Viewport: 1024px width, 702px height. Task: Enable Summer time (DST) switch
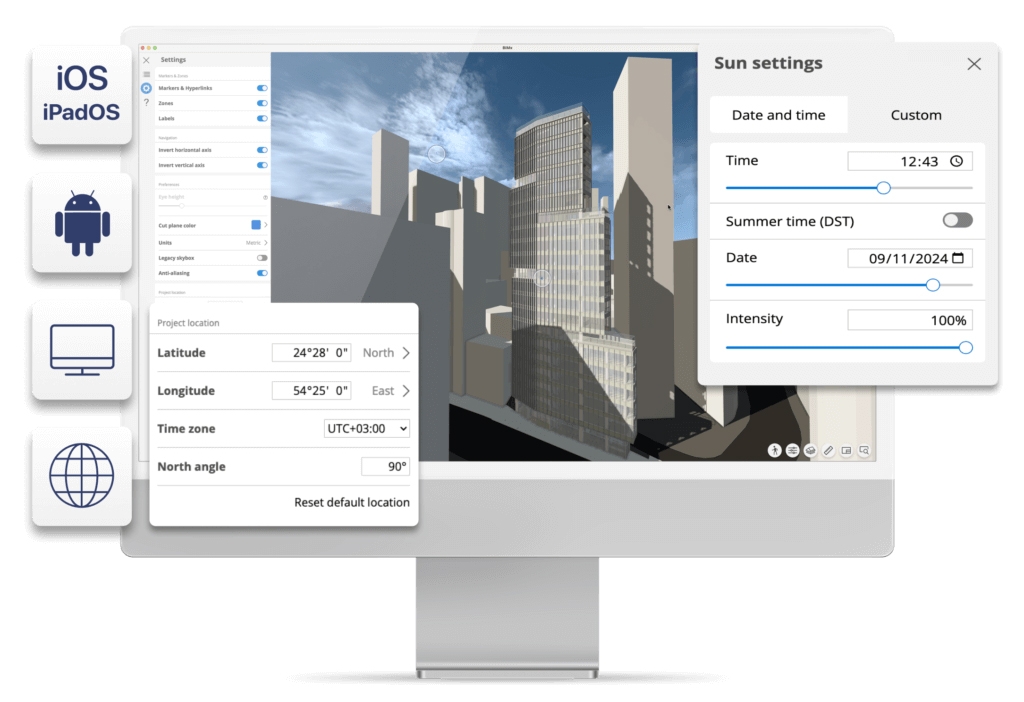(x=957, y=220)
